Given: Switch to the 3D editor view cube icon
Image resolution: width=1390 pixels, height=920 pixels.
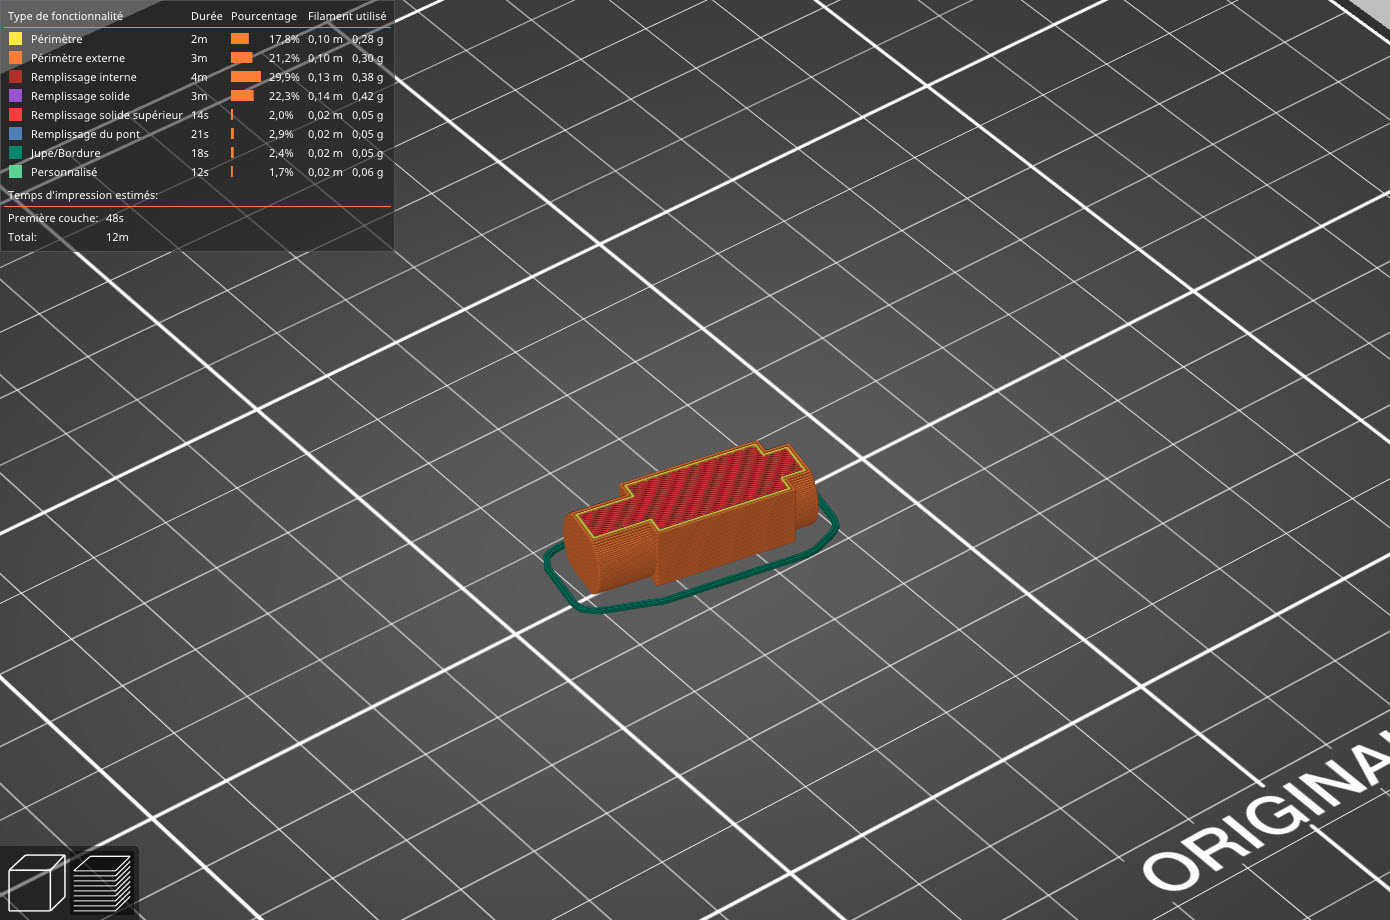Looking at the screenshot, I should (x=36, y=882).
